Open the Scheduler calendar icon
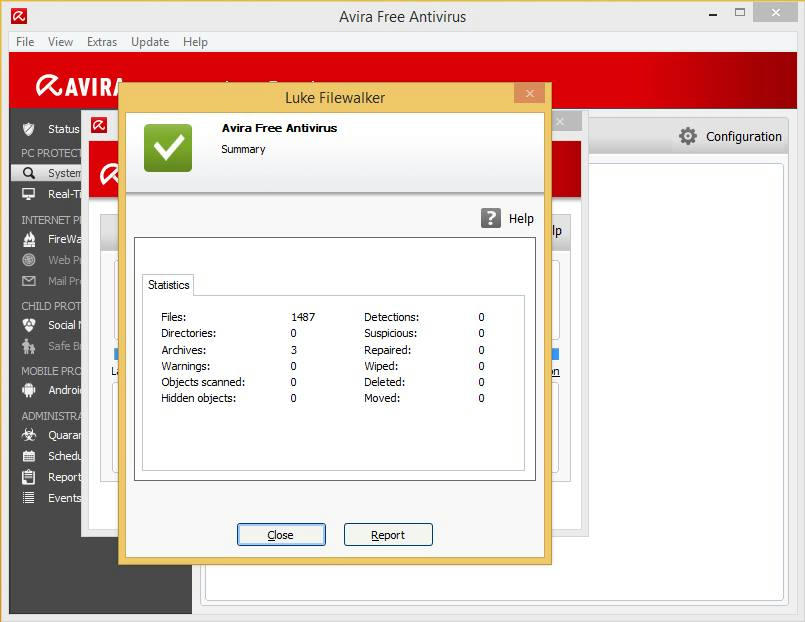The width and height of the screenshot is (805, 622). [29, 456]
